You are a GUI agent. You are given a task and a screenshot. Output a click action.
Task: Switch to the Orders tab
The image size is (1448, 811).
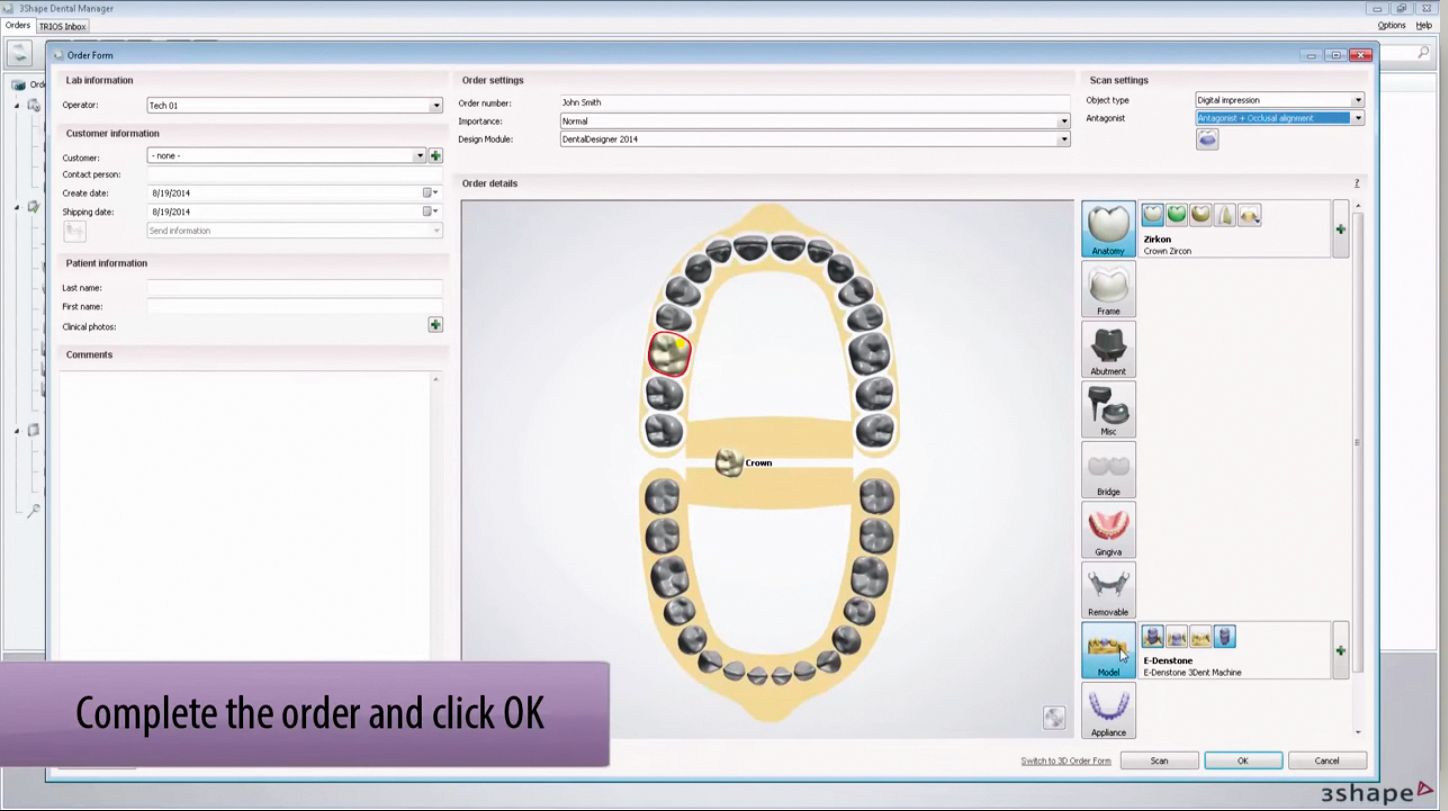point(17,25)
